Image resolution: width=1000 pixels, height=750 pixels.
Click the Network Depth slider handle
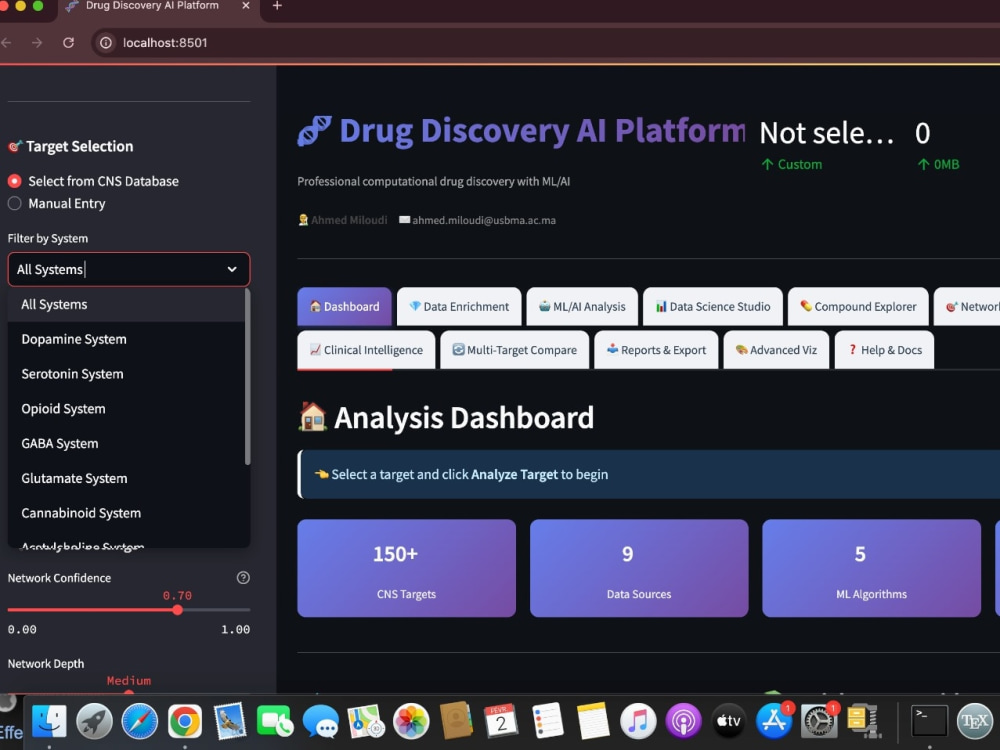tap(129, 693)
